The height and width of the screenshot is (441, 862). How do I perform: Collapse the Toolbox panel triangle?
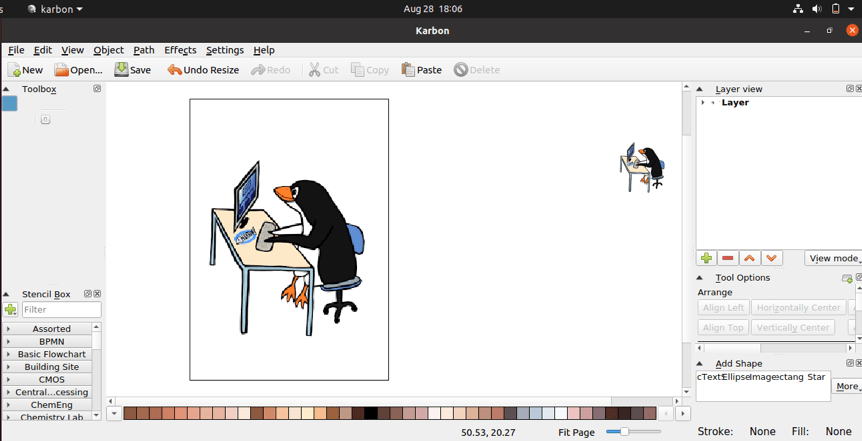tap(6, 89)
